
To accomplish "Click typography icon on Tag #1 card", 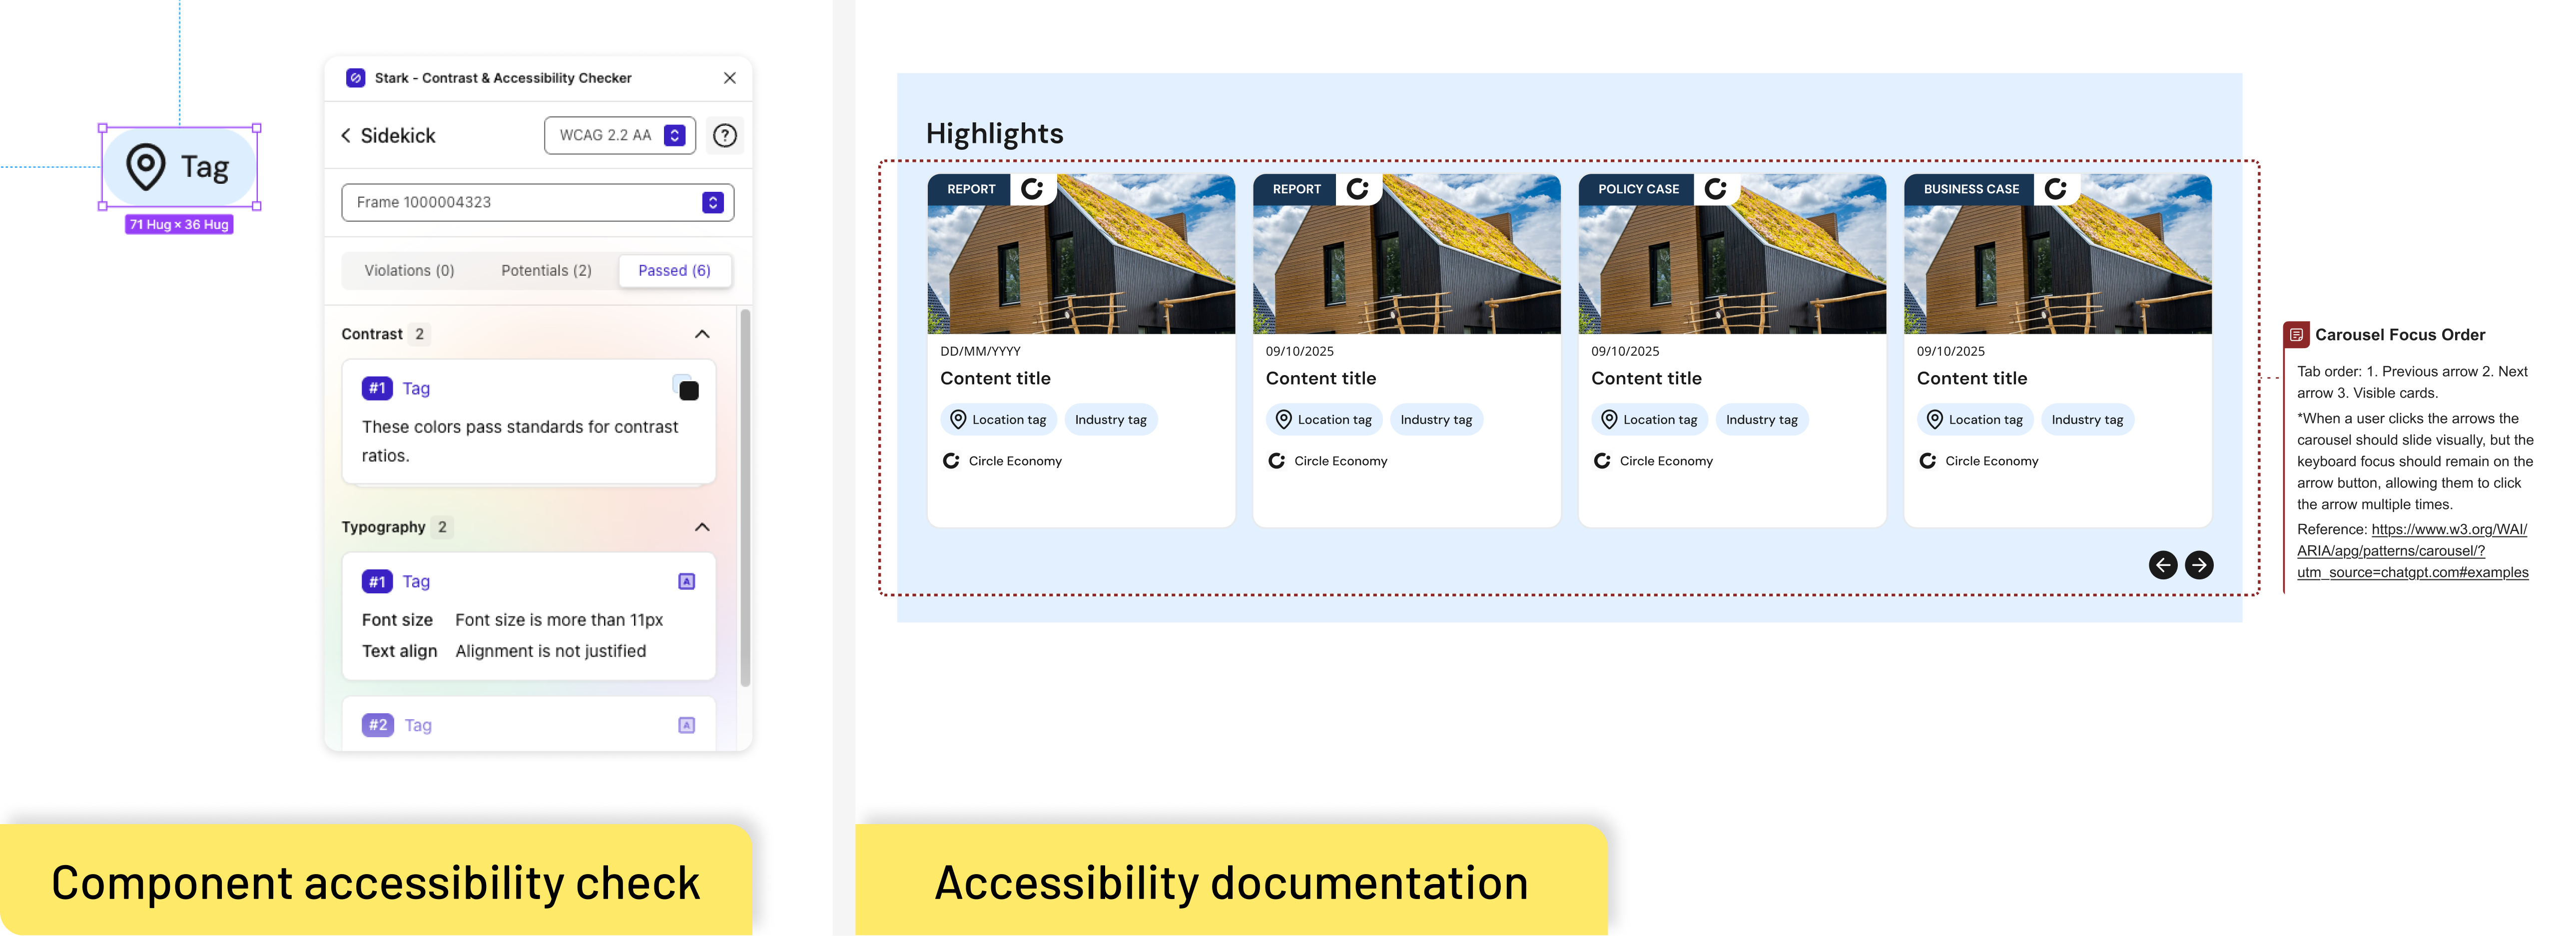I will [x=686, y=581].
